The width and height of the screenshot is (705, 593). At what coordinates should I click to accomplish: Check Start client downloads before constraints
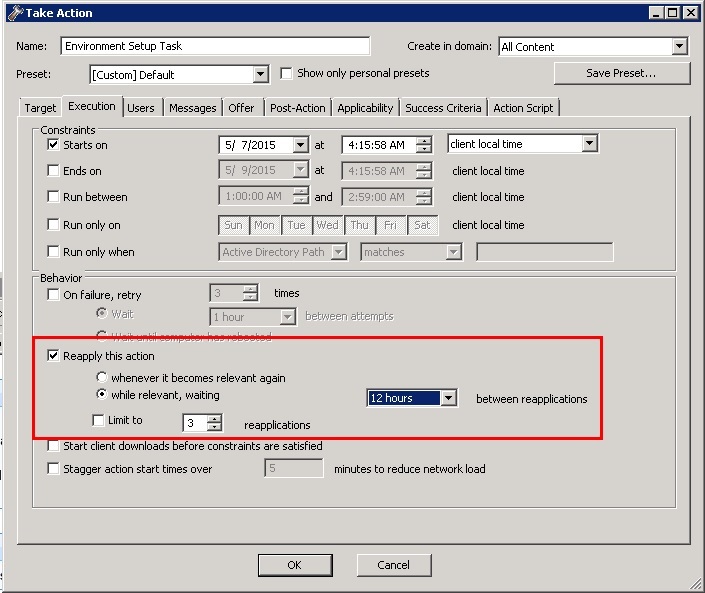tap(53, 446)
